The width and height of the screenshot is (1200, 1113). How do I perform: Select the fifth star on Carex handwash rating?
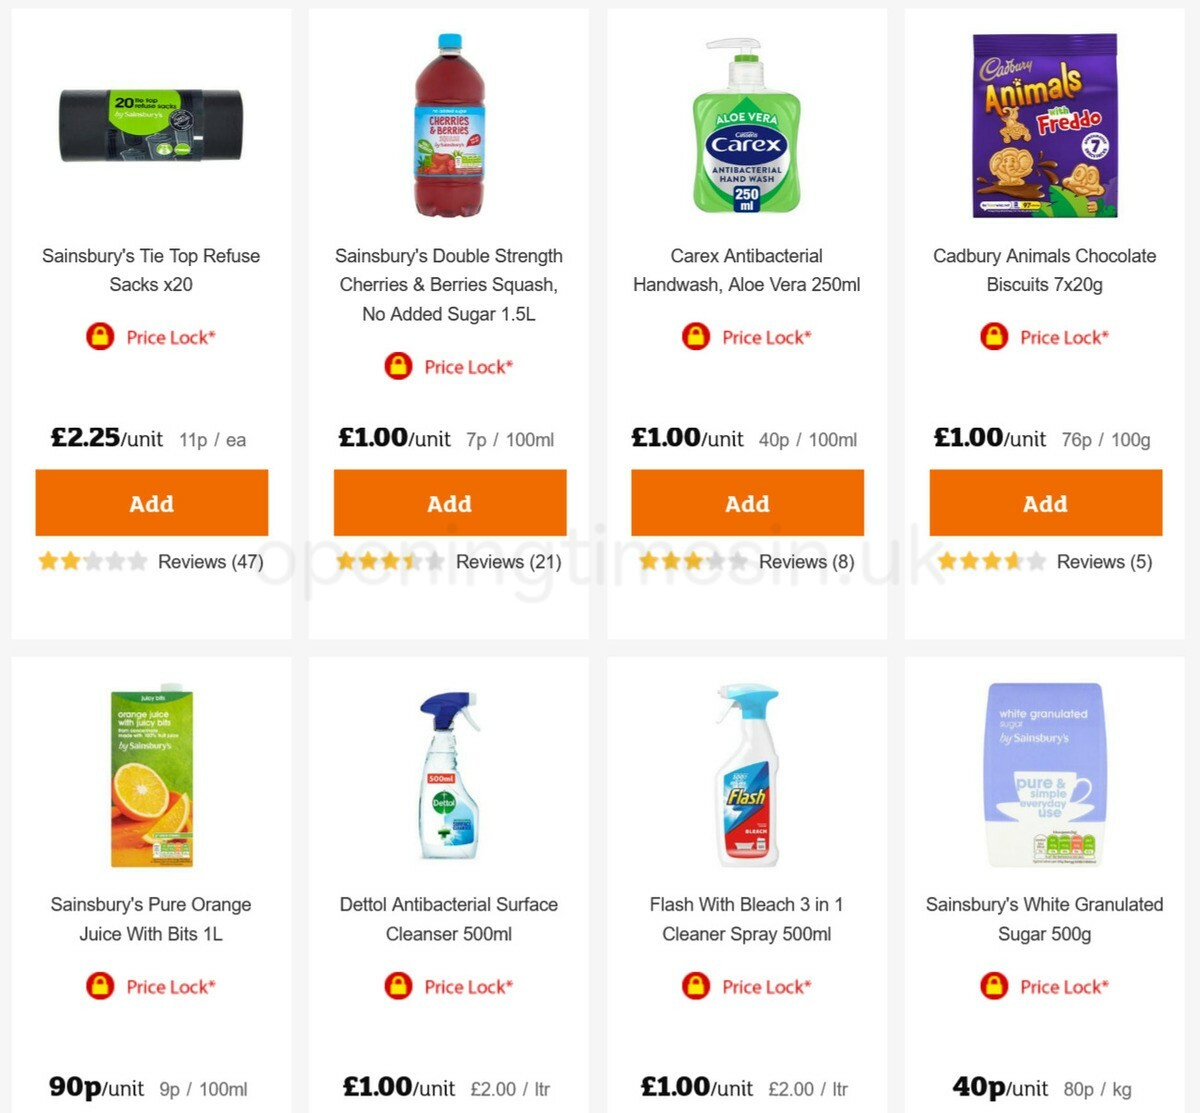[739, 561]
